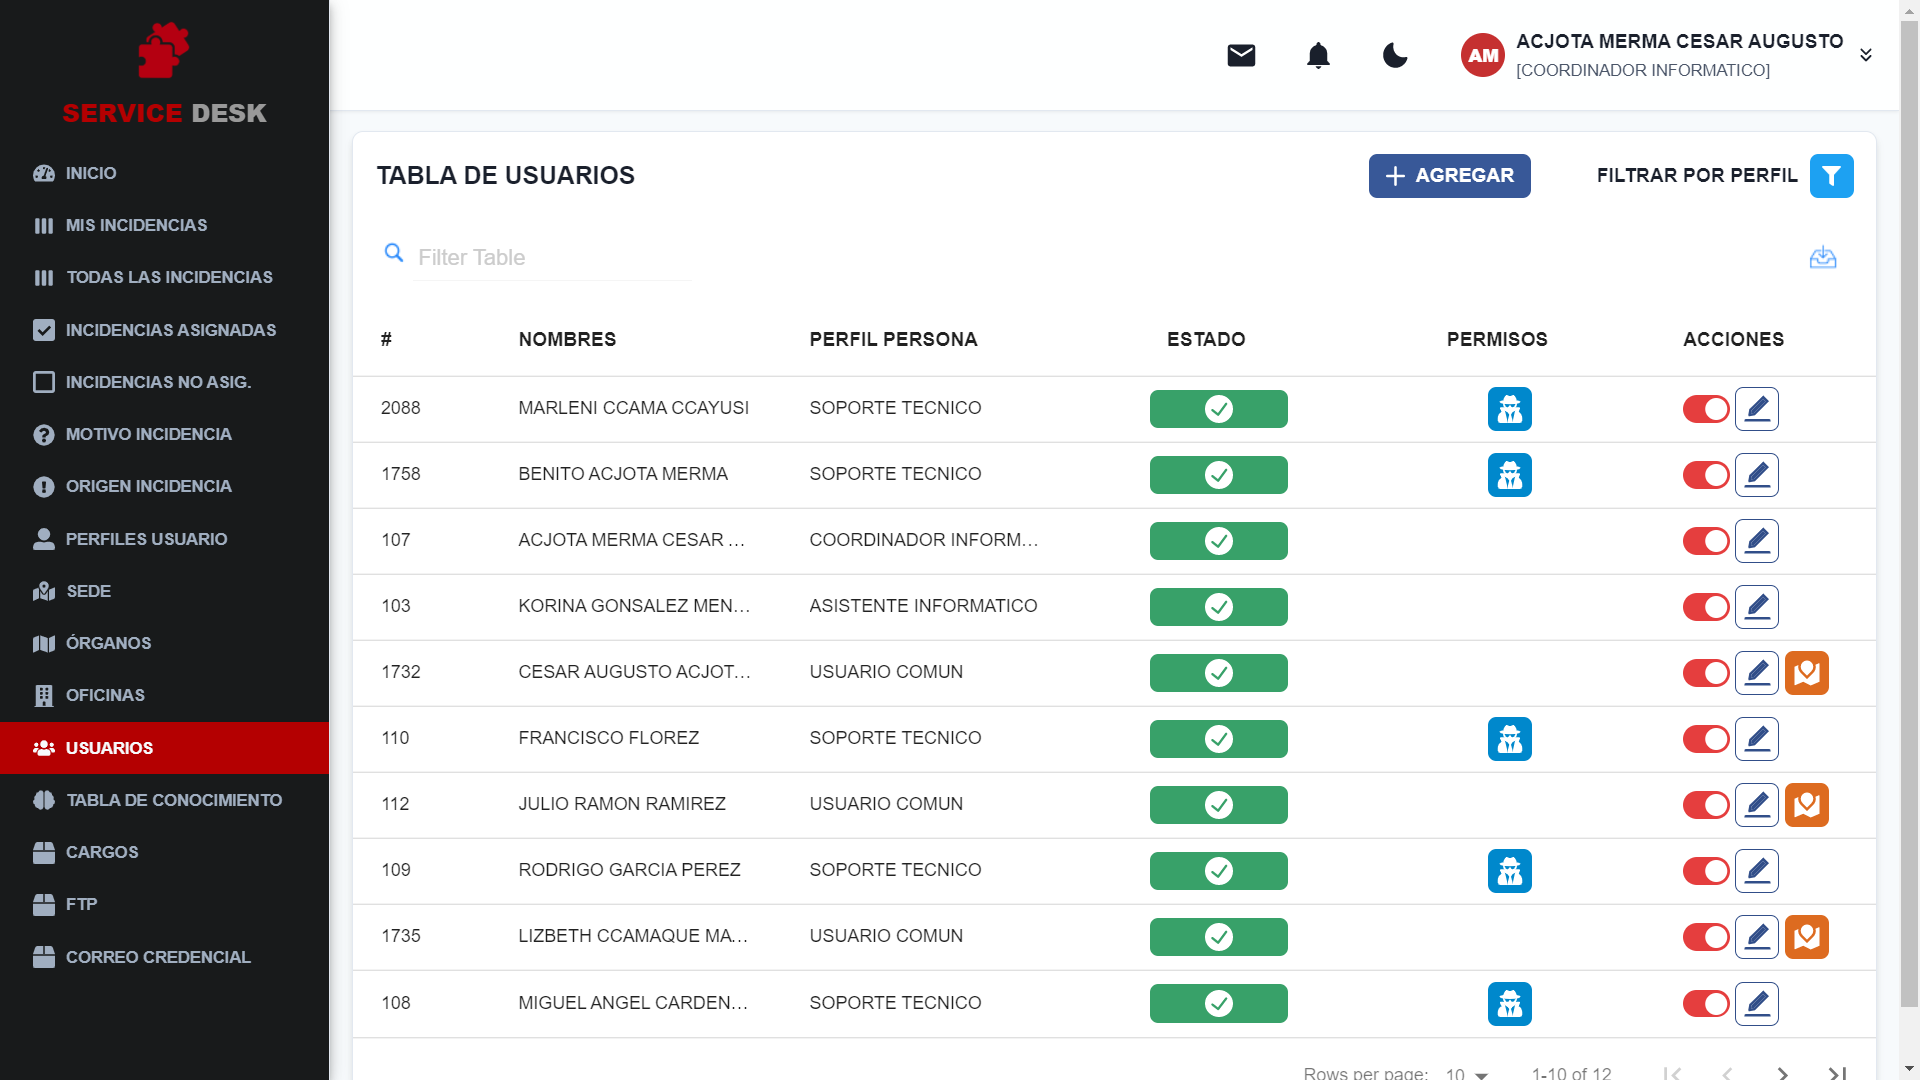Disable the status toggle for KORINA GONSALEZ

click(1706, 606)
